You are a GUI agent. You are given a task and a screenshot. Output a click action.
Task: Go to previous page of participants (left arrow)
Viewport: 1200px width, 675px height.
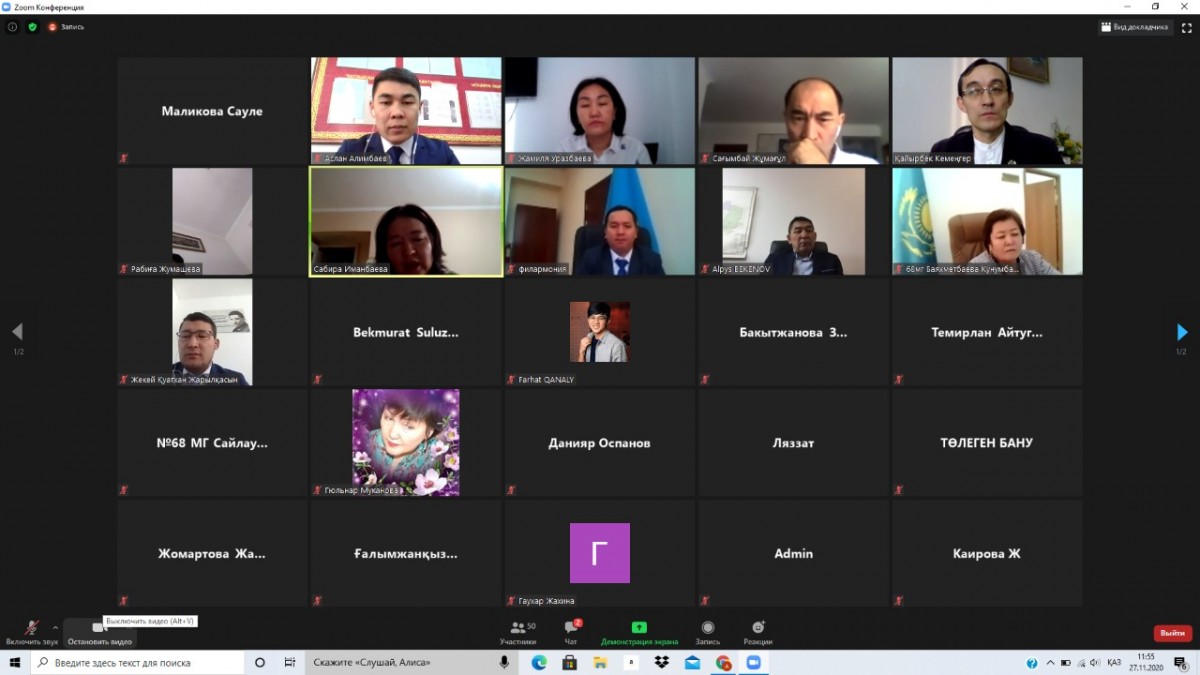(x=17, y=332)
